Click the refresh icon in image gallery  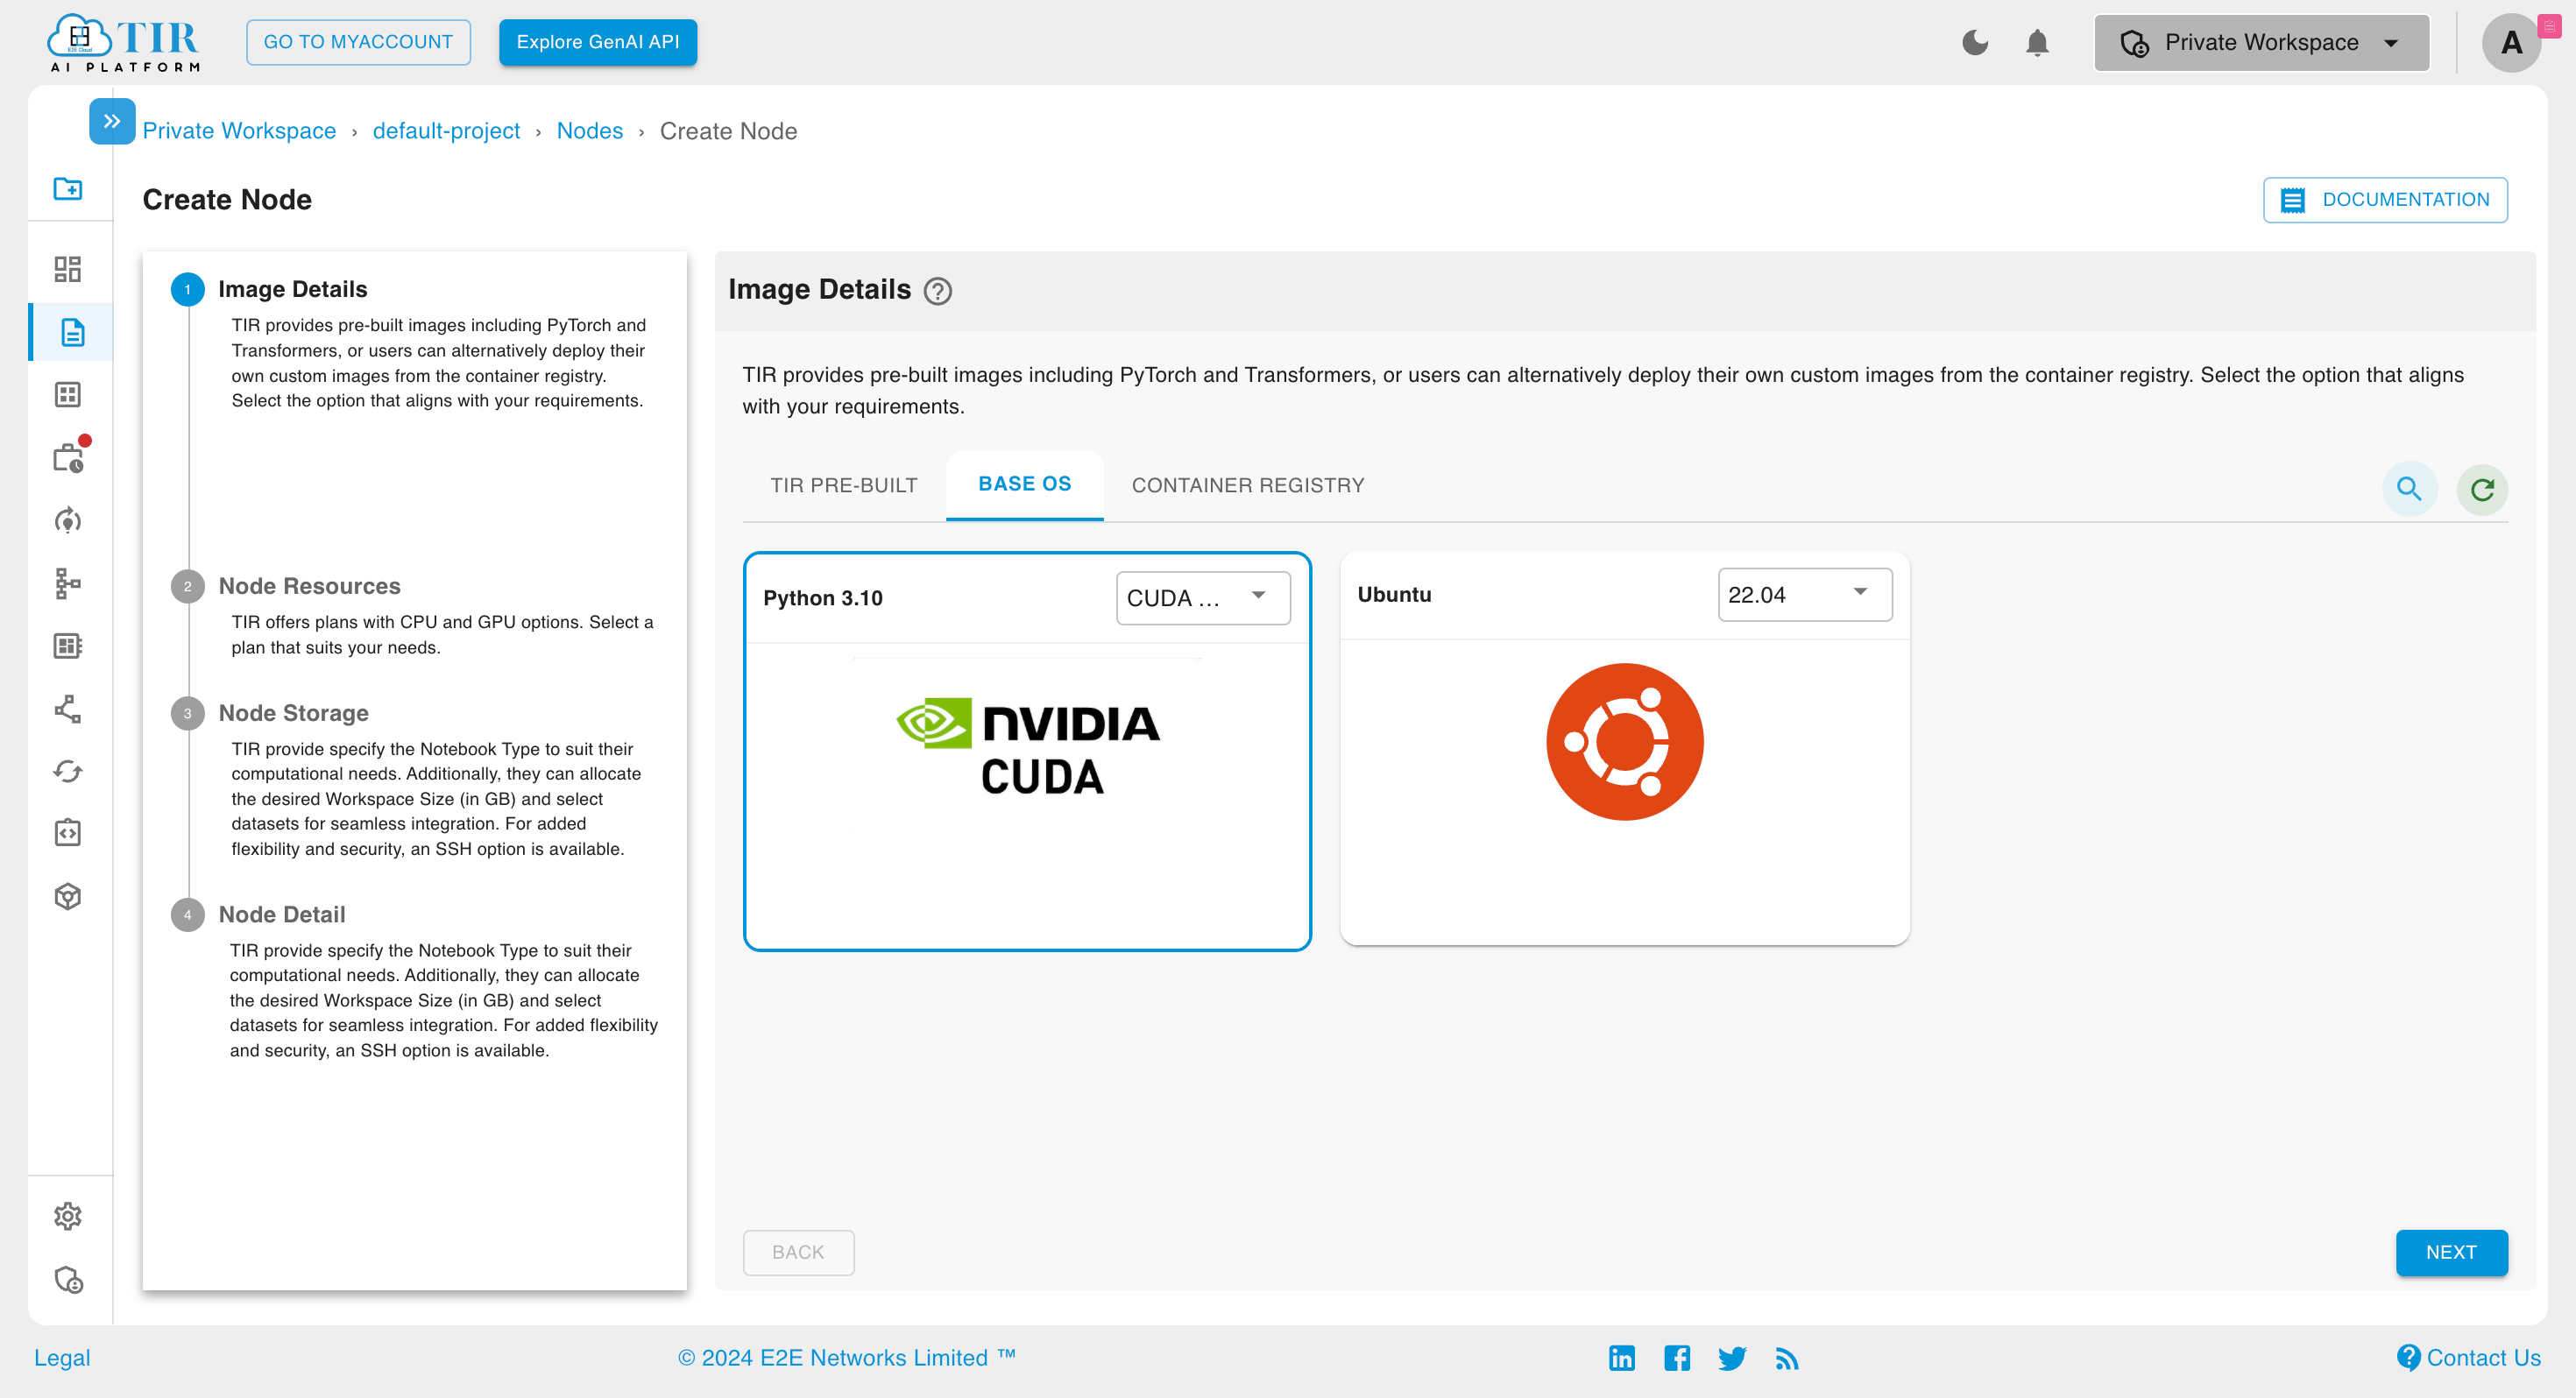point(2481,489)
